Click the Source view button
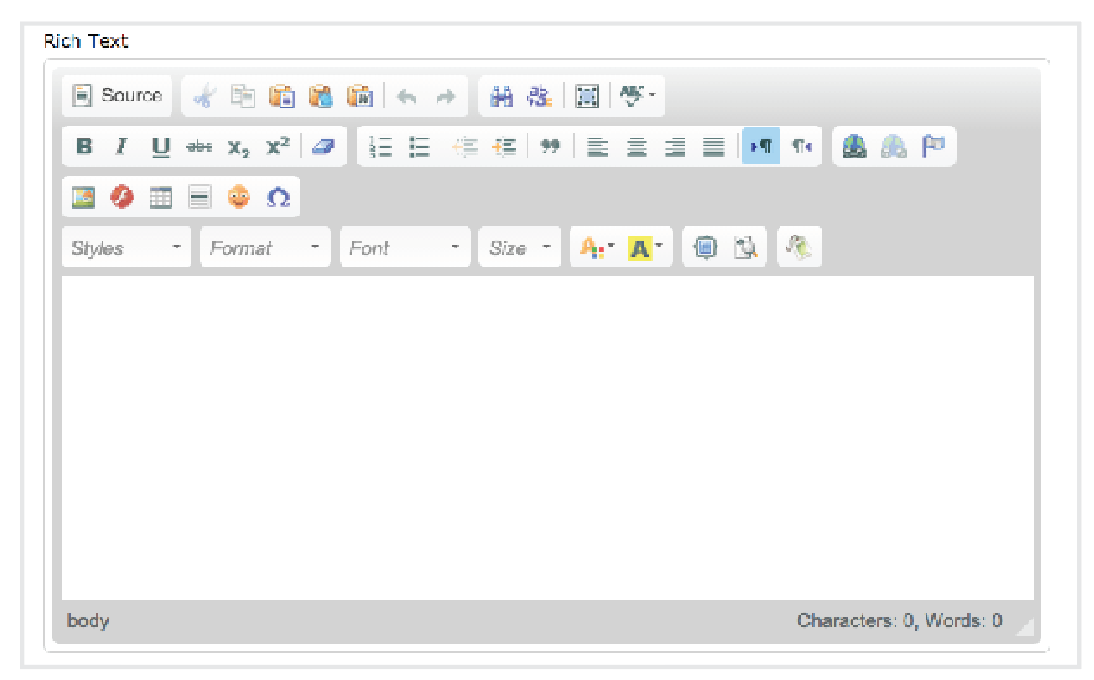 point(118,96)
